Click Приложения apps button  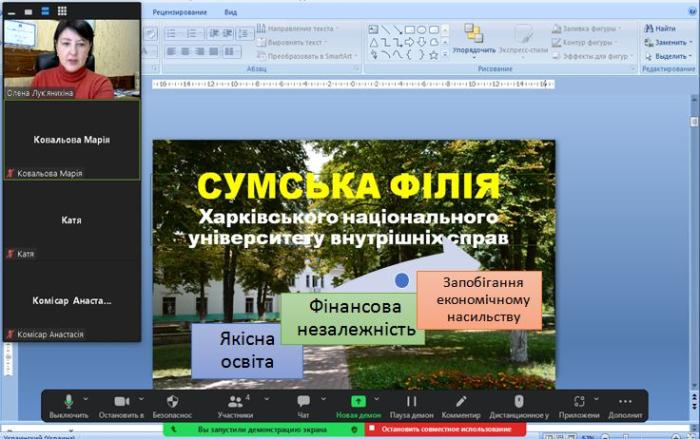click(x=579, y=402)
